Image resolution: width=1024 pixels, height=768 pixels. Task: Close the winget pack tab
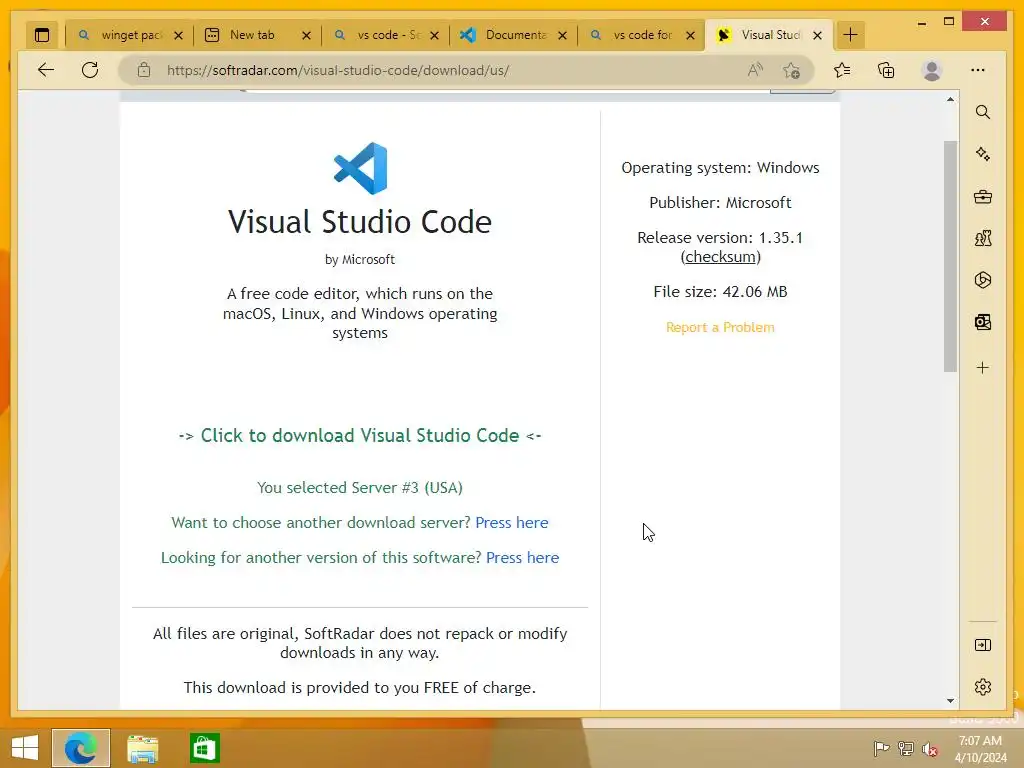point(178,35)
